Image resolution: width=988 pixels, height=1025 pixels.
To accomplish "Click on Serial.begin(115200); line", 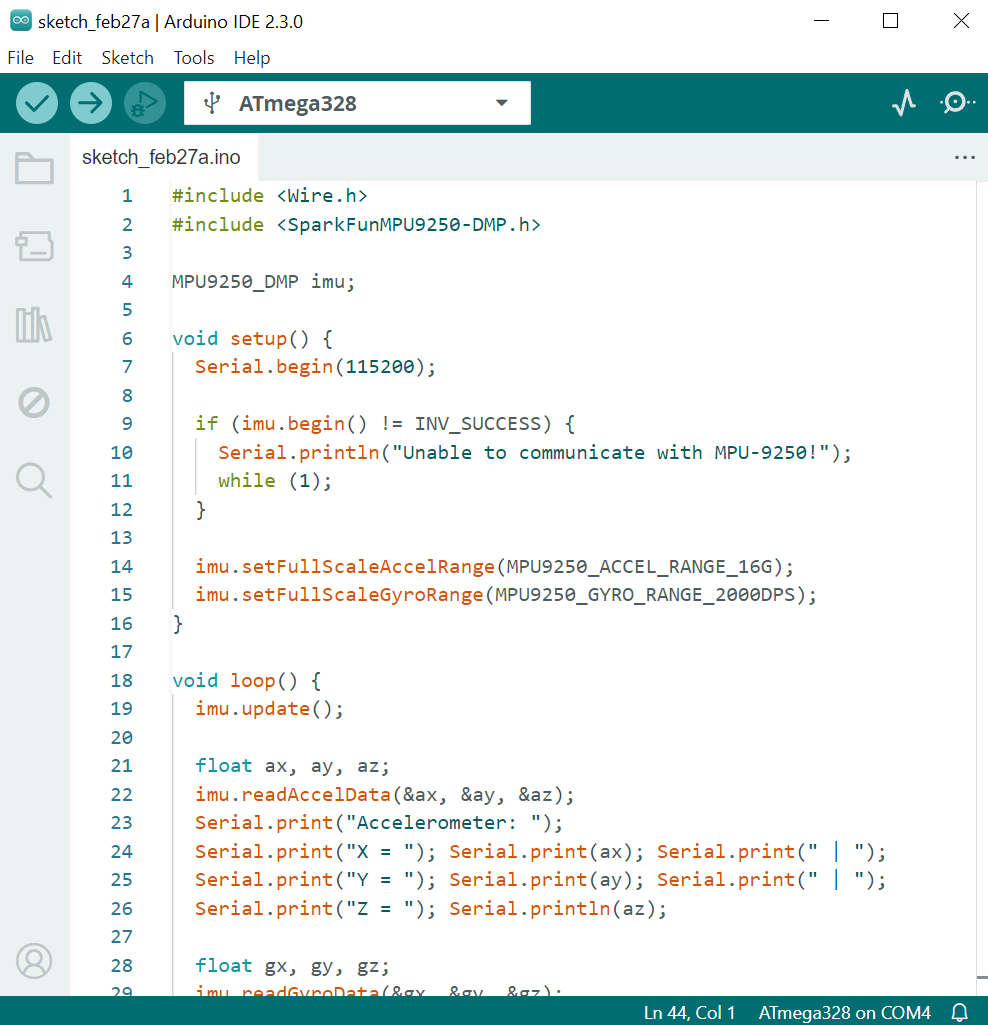I will tap(315, 367).
